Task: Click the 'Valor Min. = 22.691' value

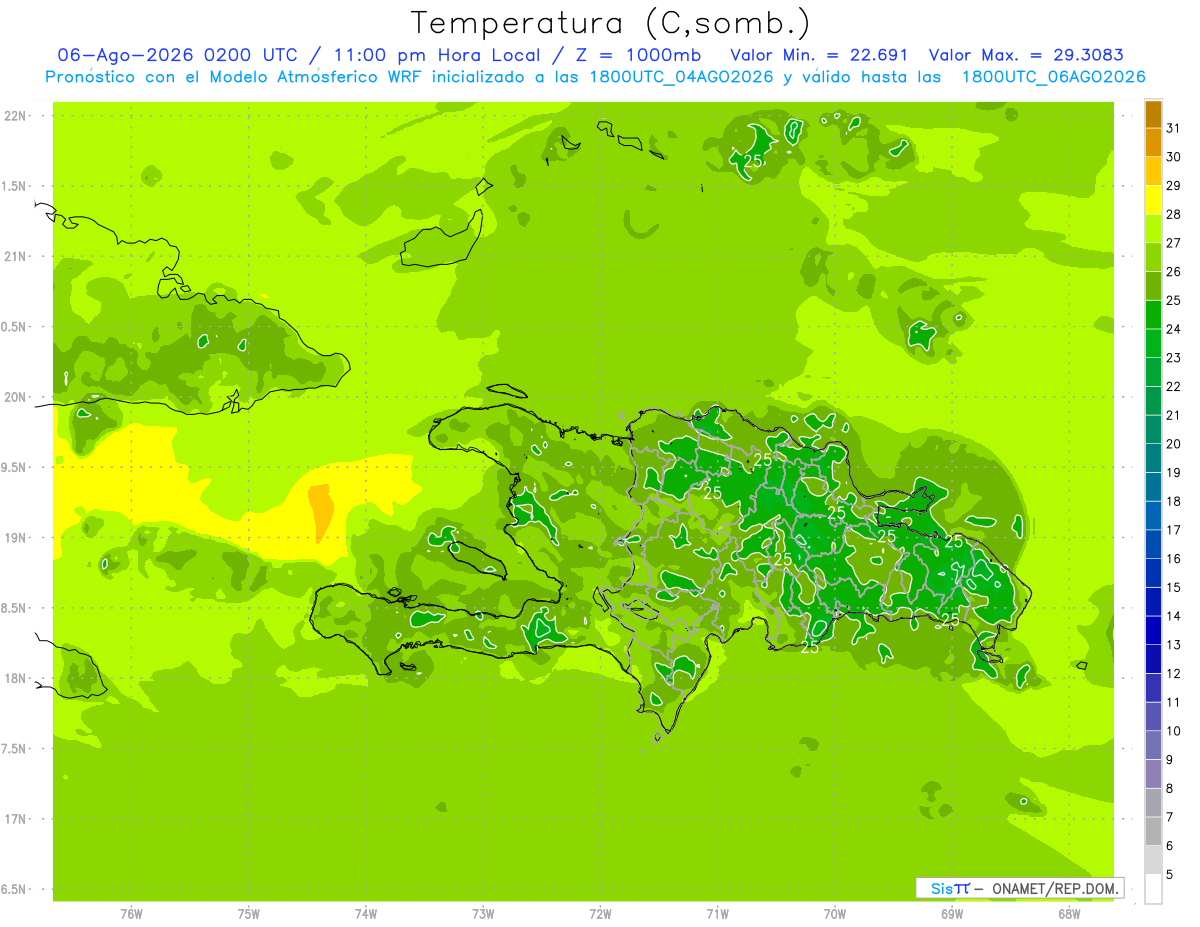Action: coord(819,55)
